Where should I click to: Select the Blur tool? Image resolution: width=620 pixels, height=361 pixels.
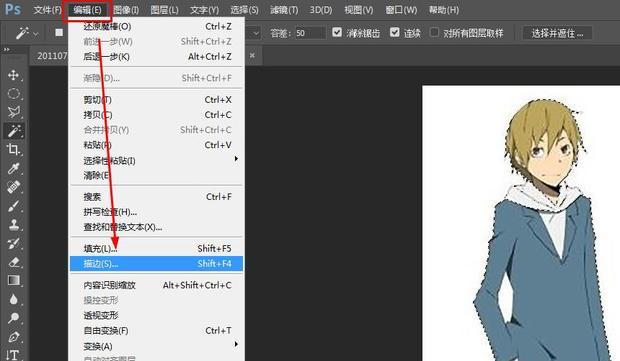click(x=14, y=299)
